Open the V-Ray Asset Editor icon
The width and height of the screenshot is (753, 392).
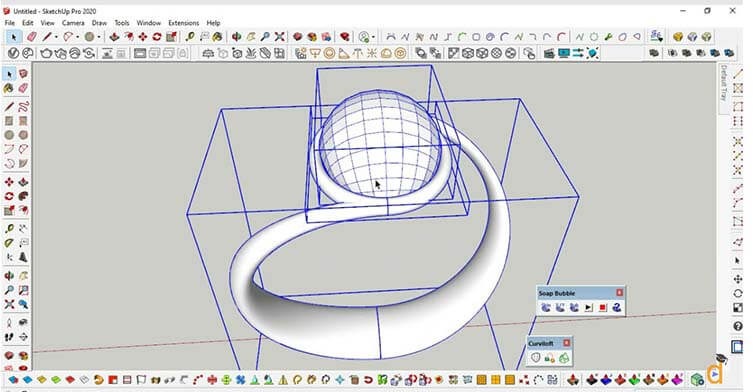(x=13, y=53)
